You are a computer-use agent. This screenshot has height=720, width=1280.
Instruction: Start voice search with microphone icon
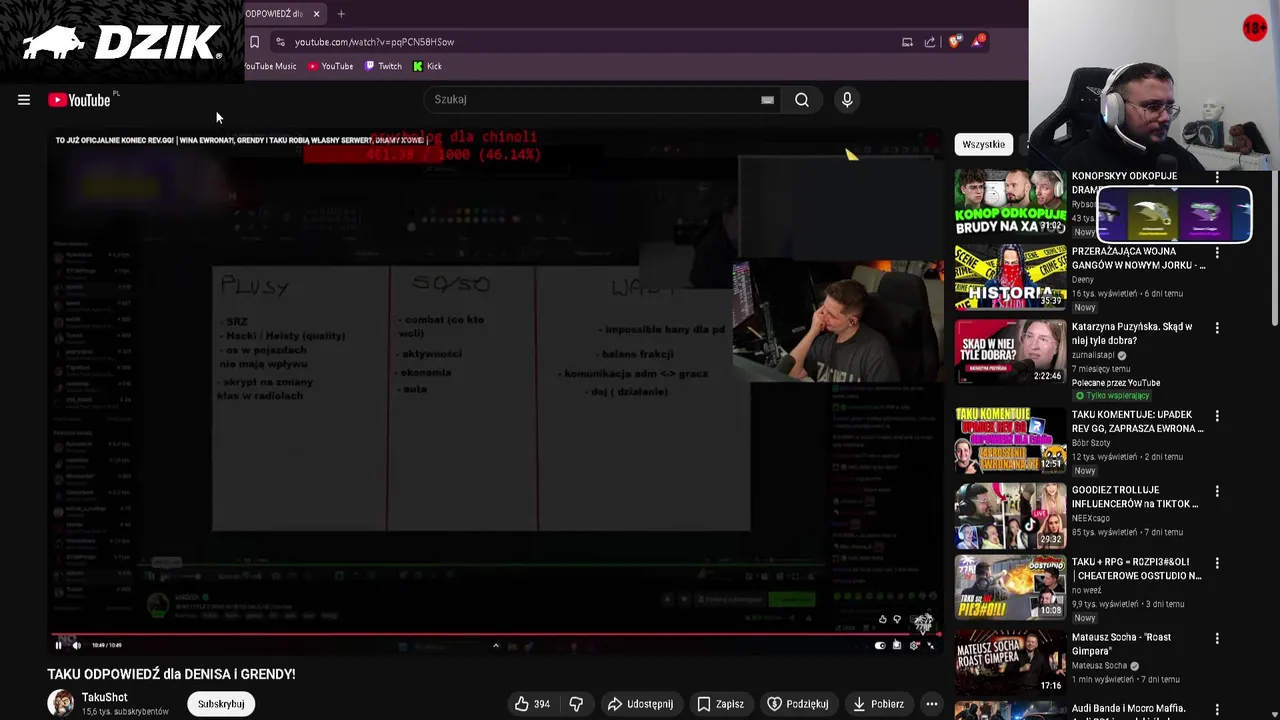pyautogui.click(x=847, y=100)
